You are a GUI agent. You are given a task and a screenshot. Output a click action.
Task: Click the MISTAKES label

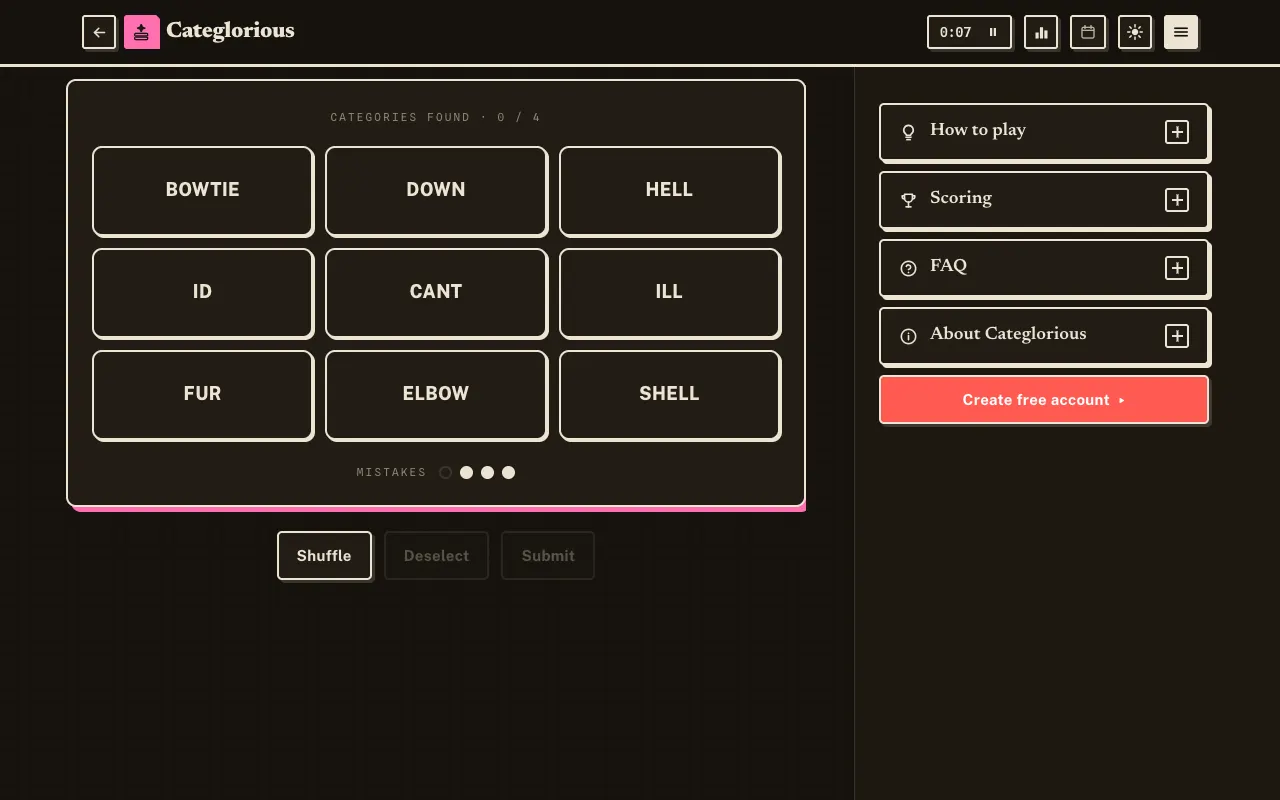[x=391, y=472]
